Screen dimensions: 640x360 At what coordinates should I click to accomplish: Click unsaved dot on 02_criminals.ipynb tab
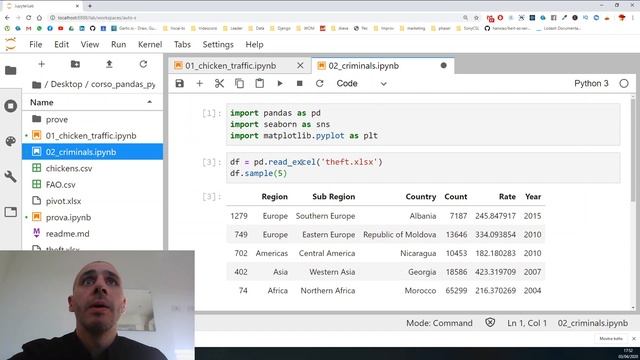444,65
